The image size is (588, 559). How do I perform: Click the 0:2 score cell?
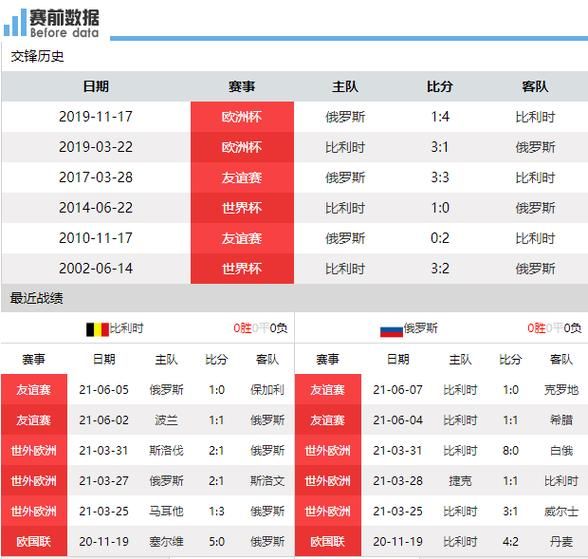[440, 238]
